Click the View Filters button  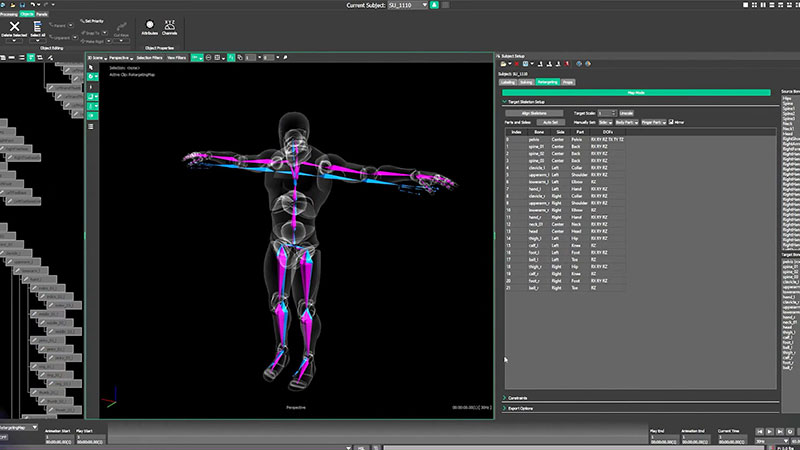(177, 58)
